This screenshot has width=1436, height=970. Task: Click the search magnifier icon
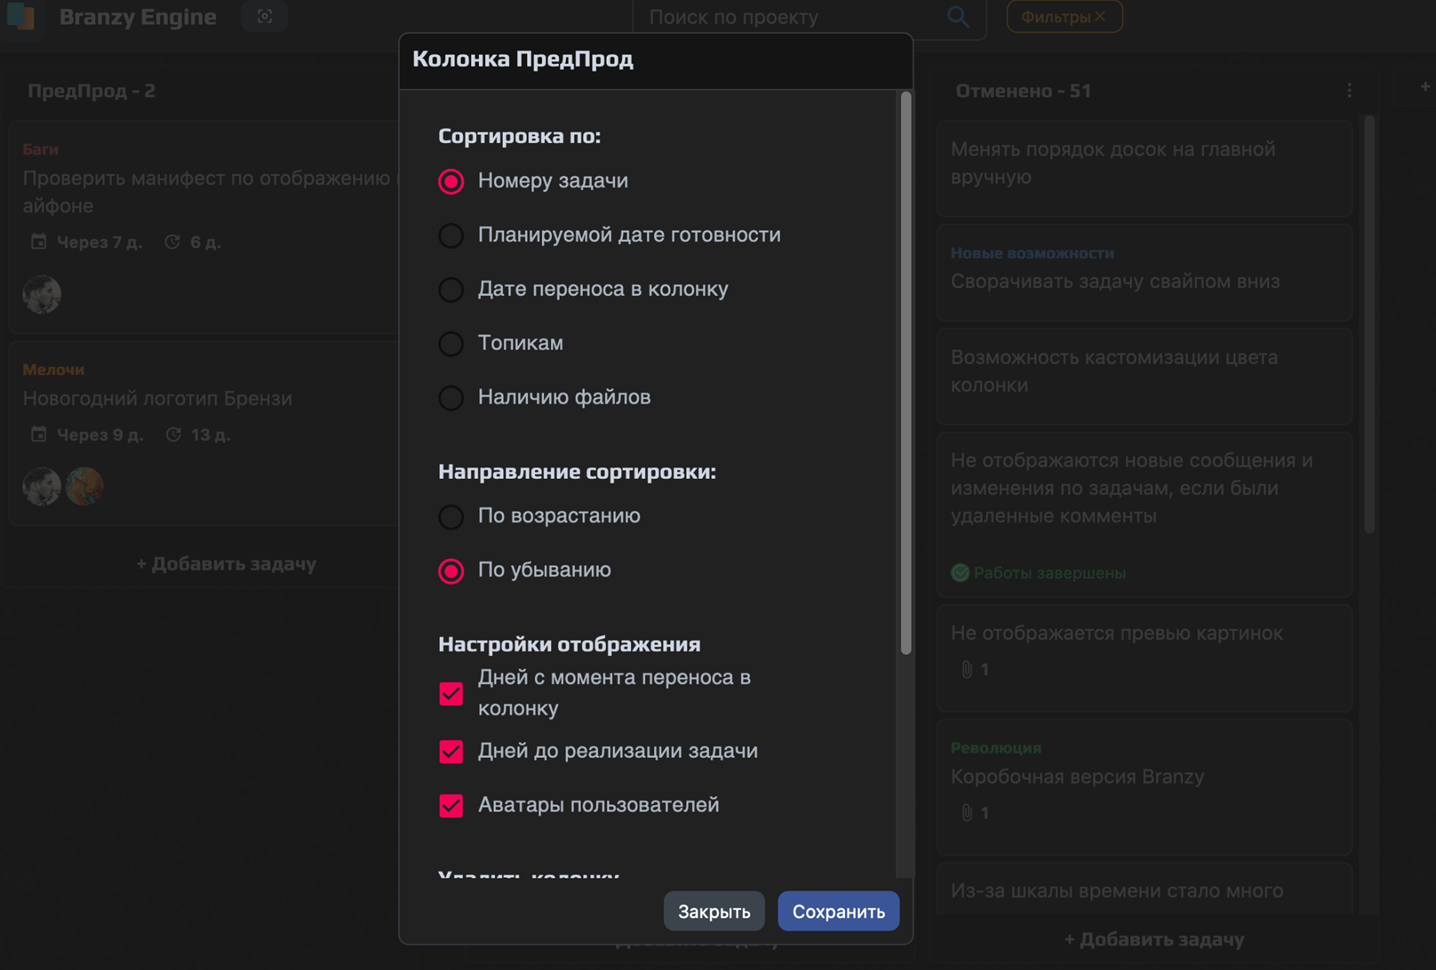(958, 17)
